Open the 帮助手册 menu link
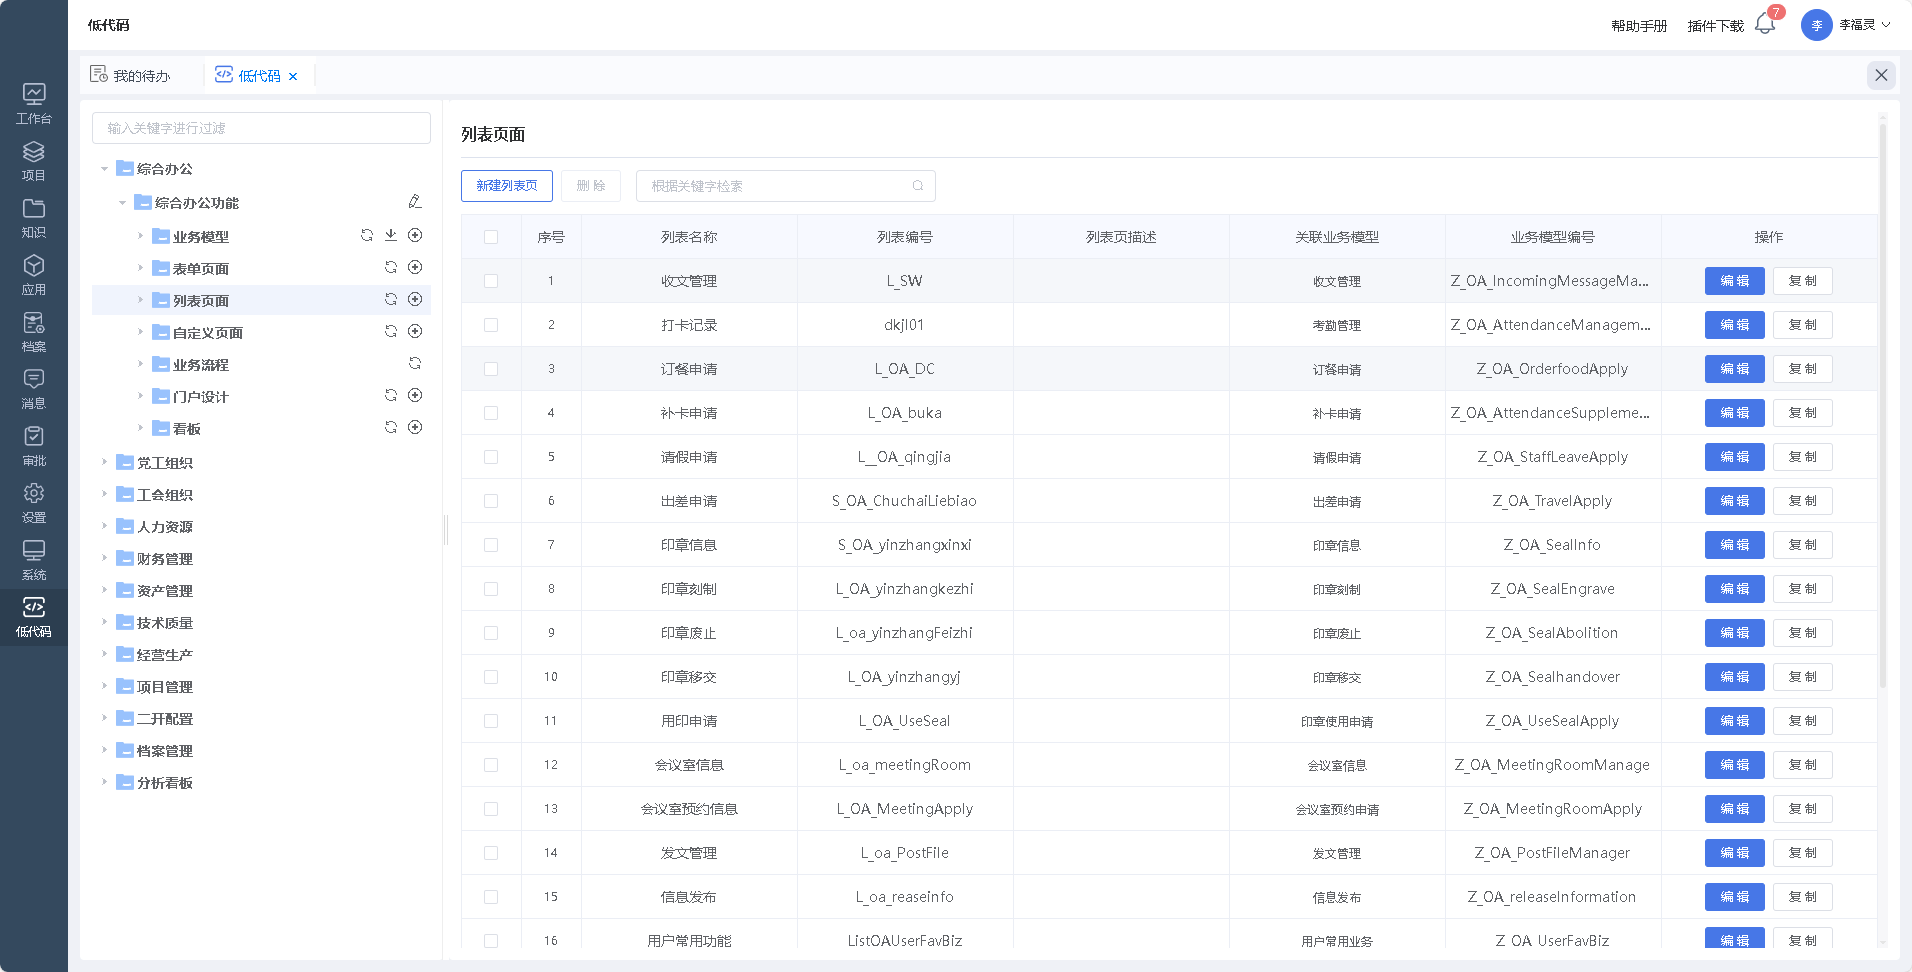Screen dimensions: 1912x972 click(x=1638, y=26)
